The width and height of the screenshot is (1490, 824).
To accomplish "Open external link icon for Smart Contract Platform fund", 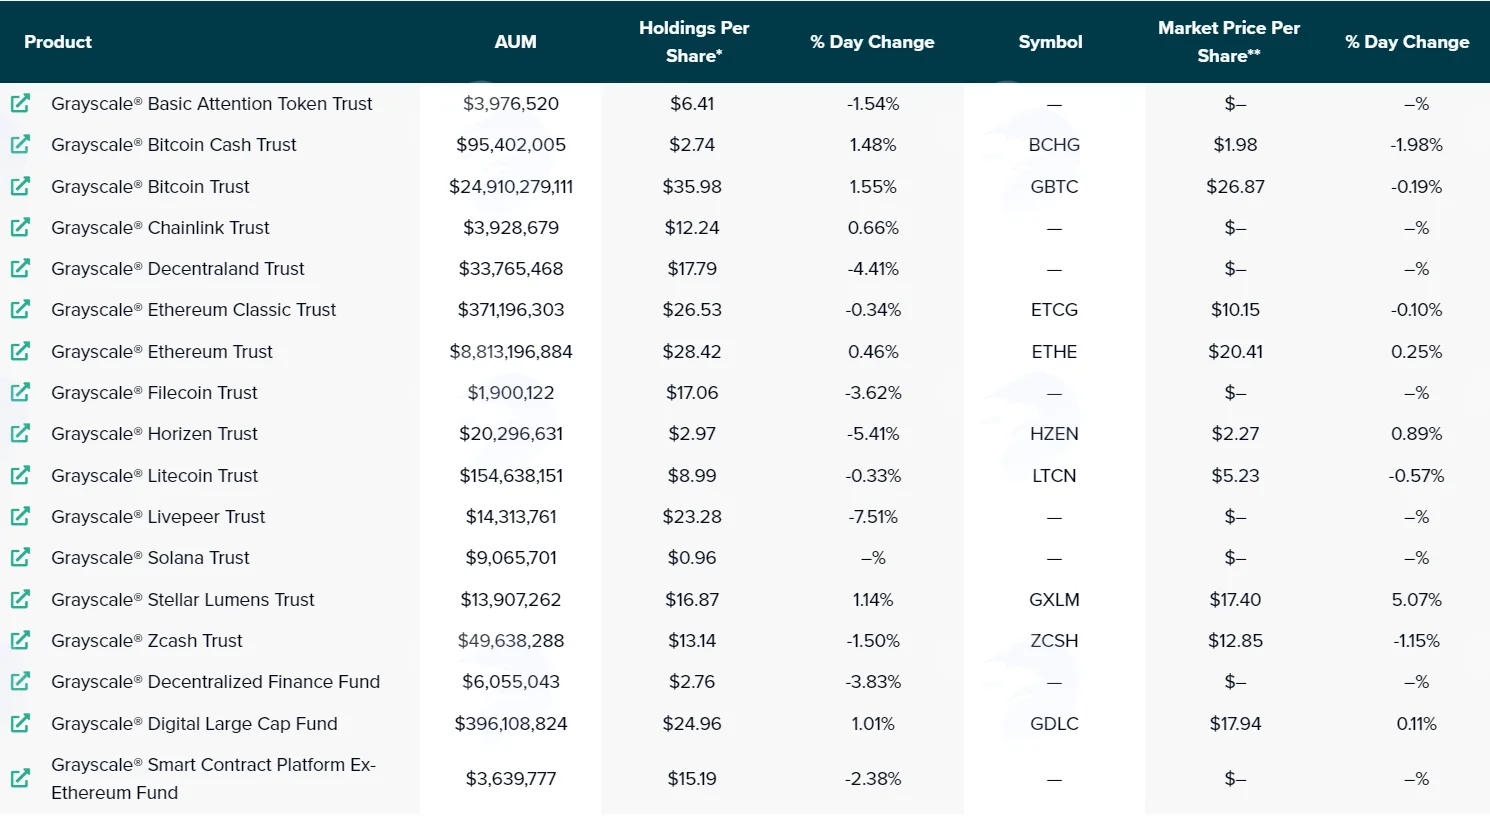I will pos(20,778).
